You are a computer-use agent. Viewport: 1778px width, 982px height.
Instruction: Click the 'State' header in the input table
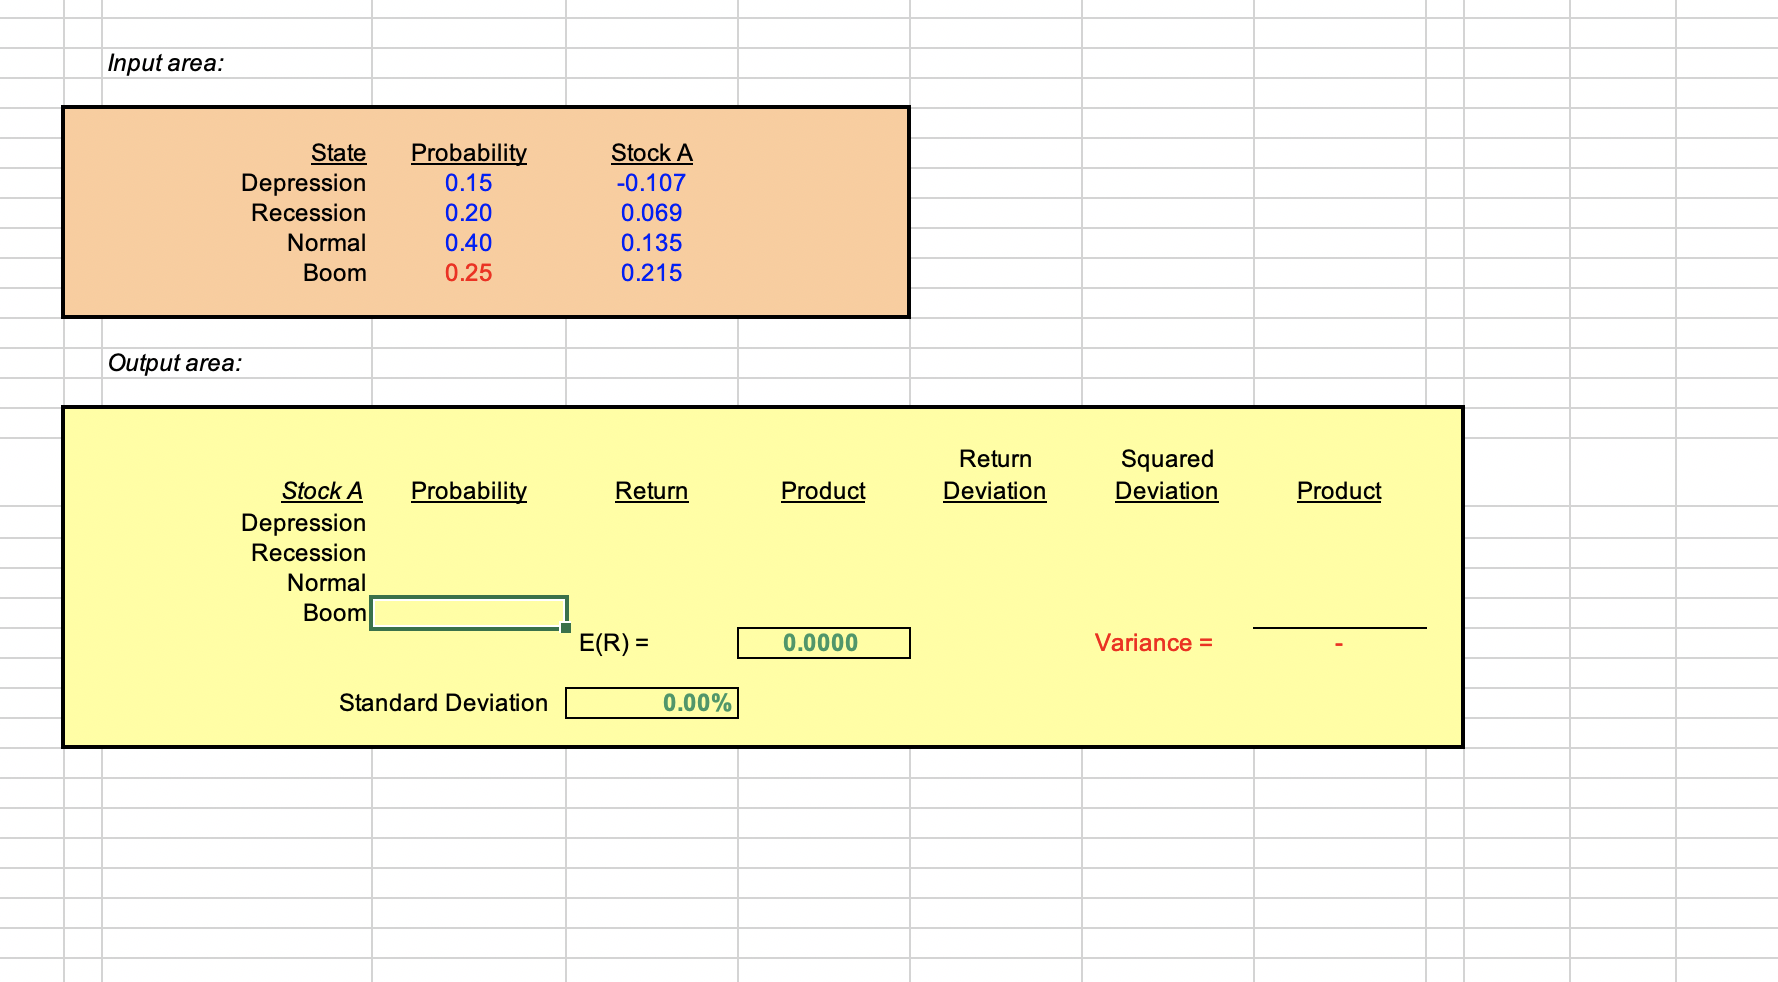(x=338, y=153)
